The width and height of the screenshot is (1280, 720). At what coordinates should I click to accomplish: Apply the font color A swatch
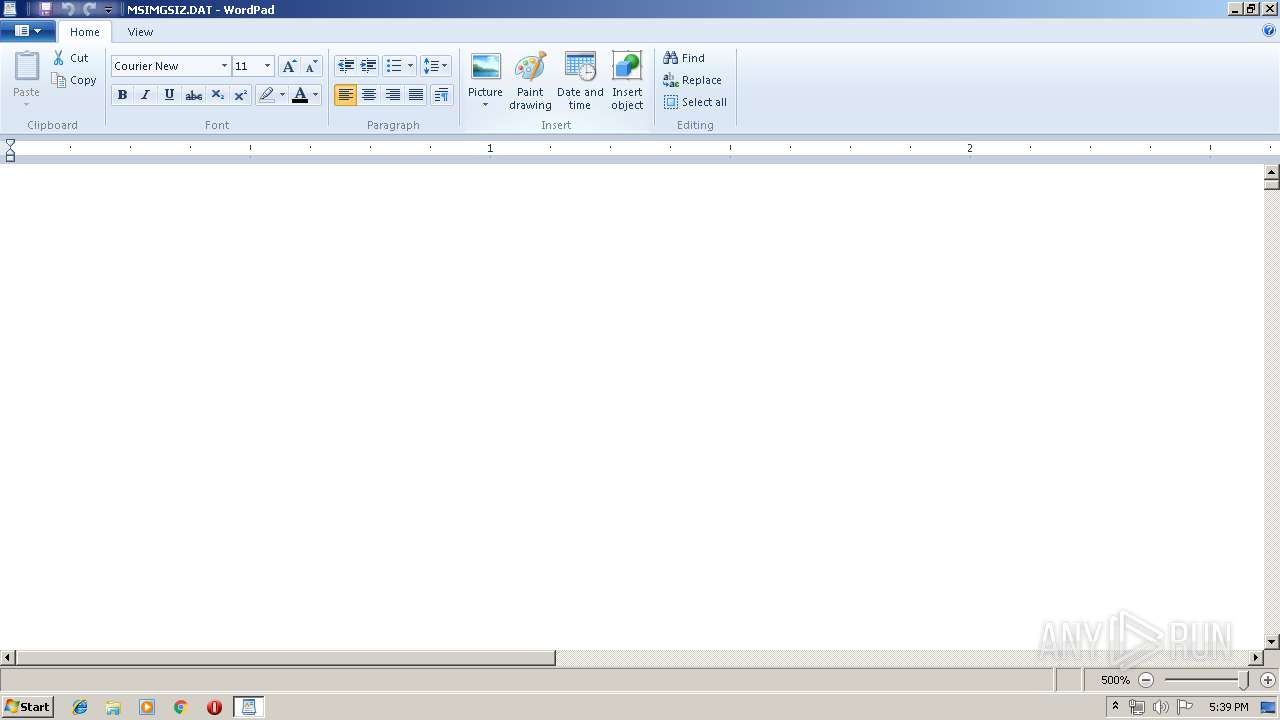(299, 95)
